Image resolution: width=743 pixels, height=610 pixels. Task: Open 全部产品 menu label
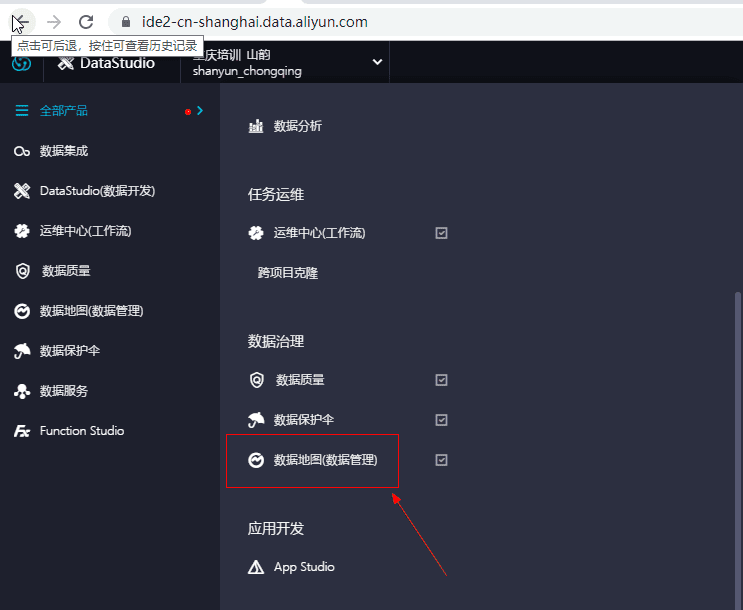63,111
